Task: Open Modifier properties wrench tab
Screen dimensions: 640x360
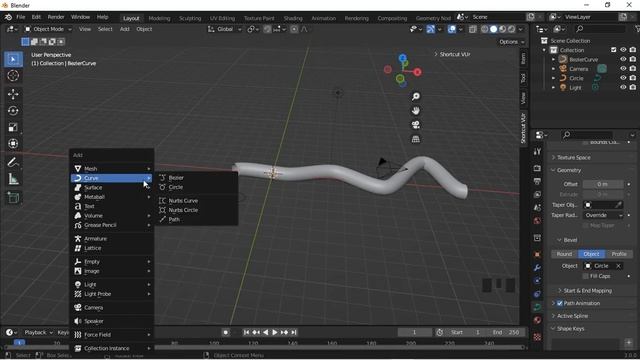Action: click(537, 268)
